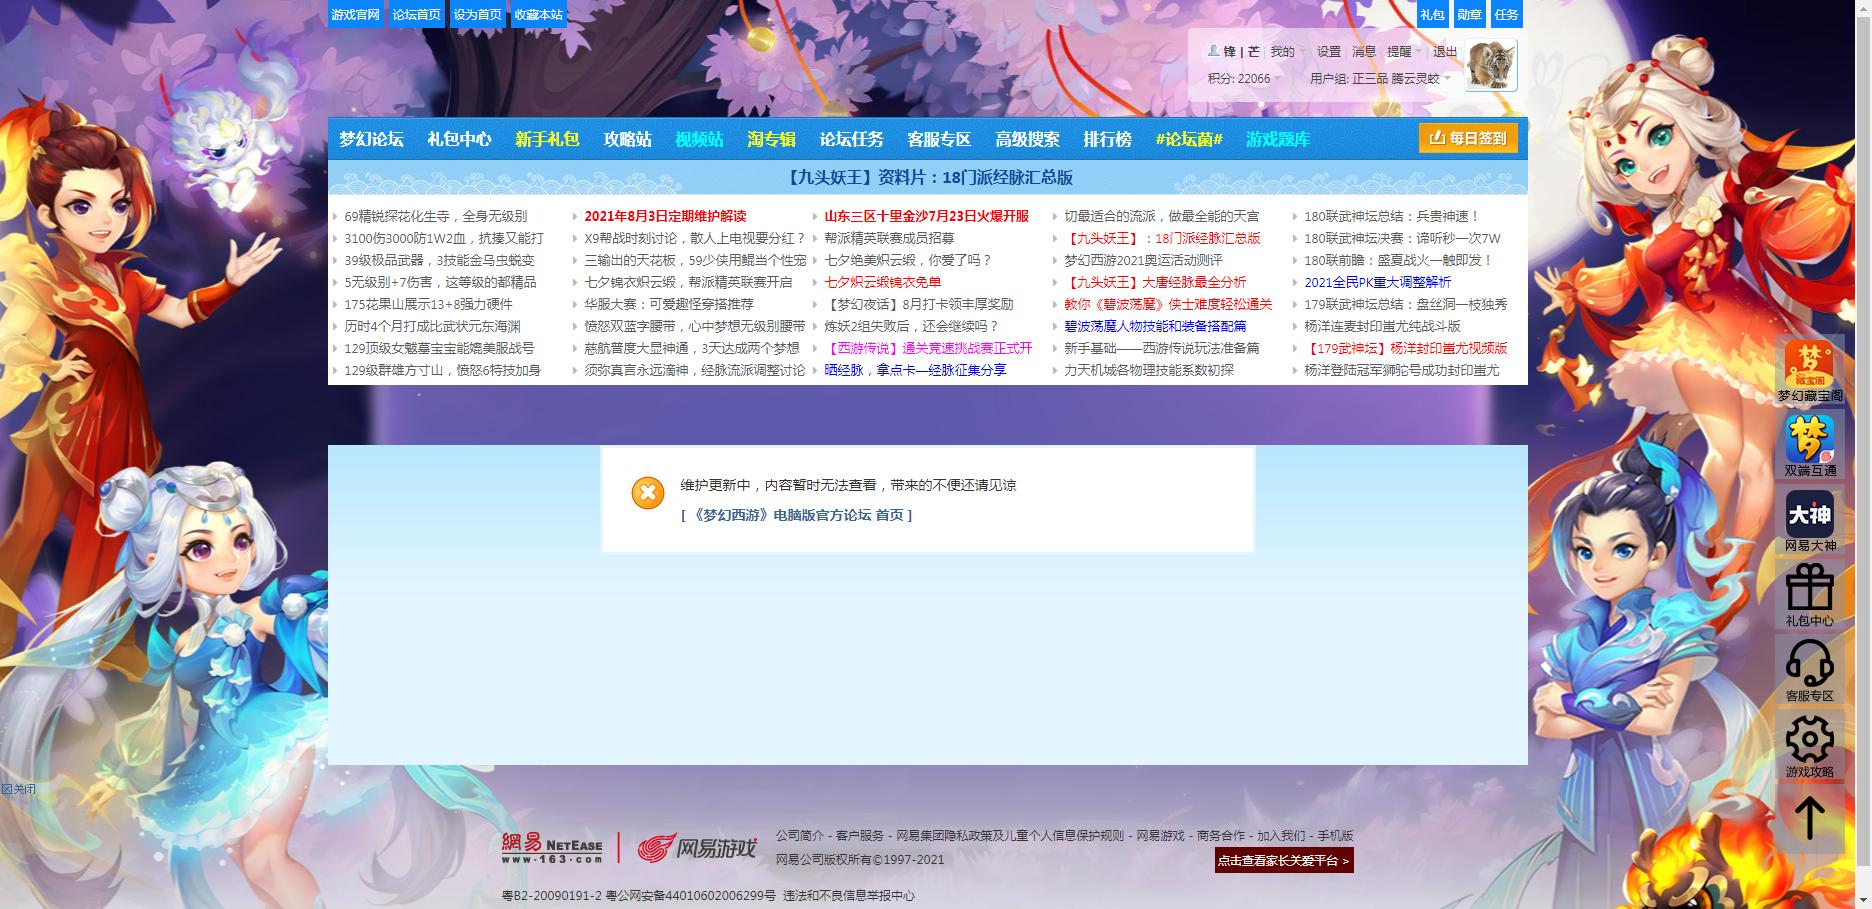This screenshot has width=1872, height=909.
Task: Click 点击查看家长关爱平台 button
Action: [1284, 860]
